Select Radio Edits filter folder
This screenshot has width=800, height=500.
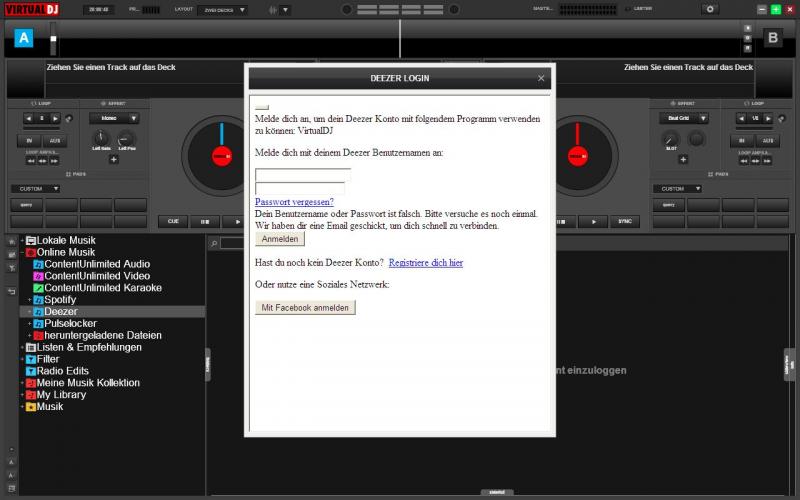tap(57, 371)
